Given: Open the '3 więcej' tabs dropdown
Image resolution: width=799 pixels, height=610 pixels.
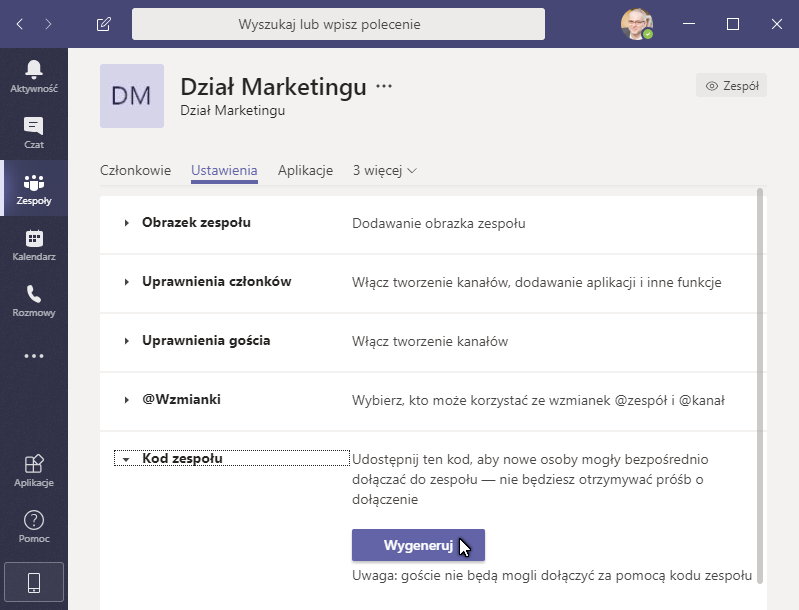Looking at the screenshot, I should pos(385,170).
